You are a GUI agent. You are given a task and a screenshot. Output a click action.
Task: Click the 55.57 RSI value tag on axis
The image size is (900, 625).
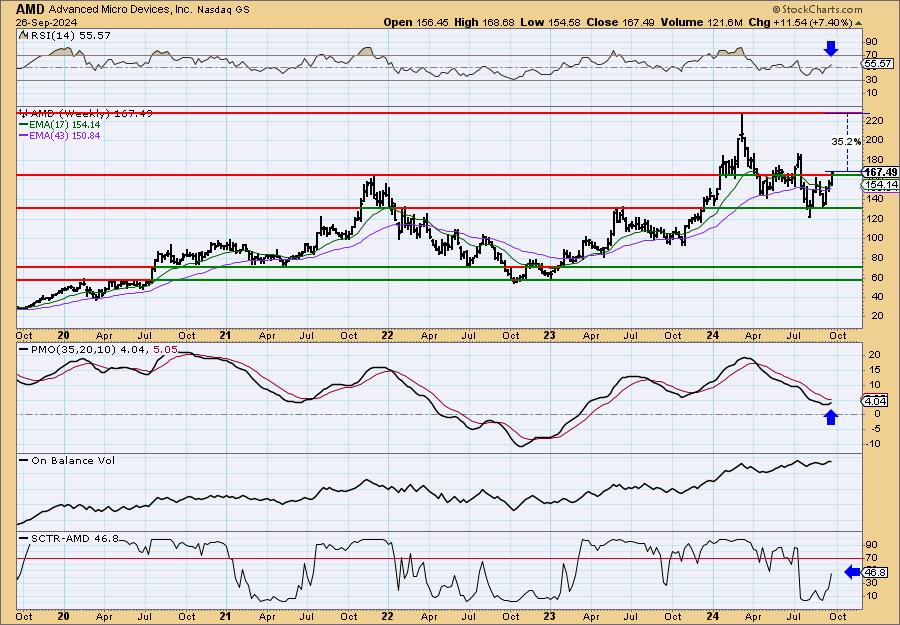[878, 64]
